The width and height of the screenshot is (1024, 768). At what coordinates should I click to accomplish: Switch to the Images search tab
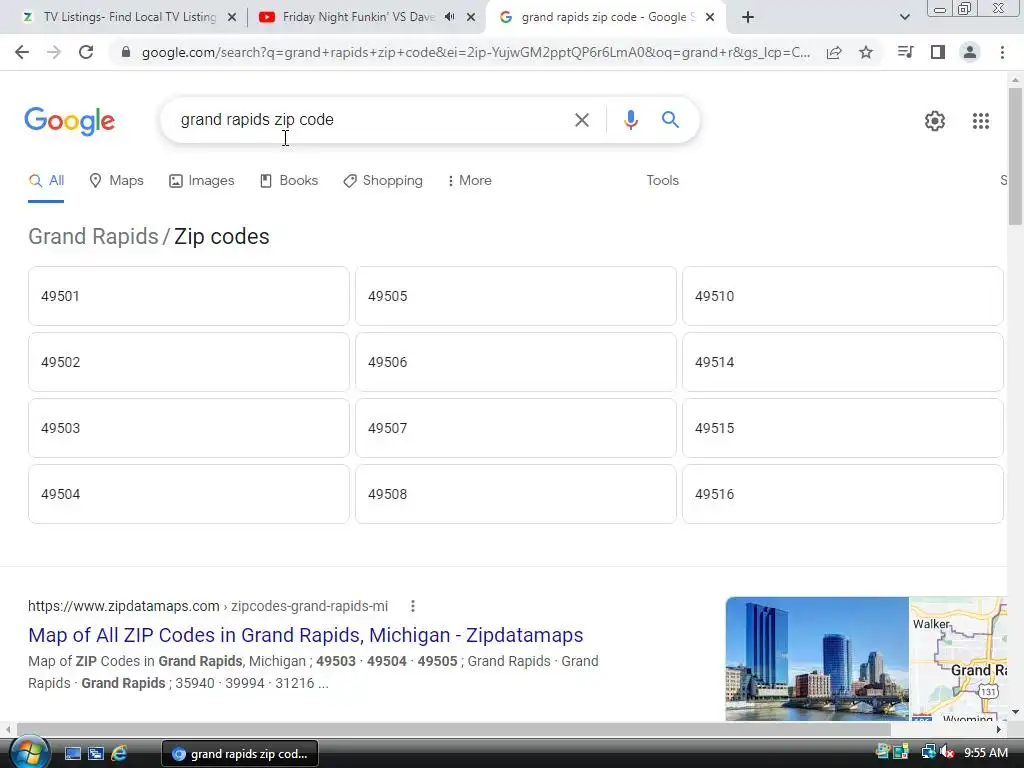[x=201, y=180]
